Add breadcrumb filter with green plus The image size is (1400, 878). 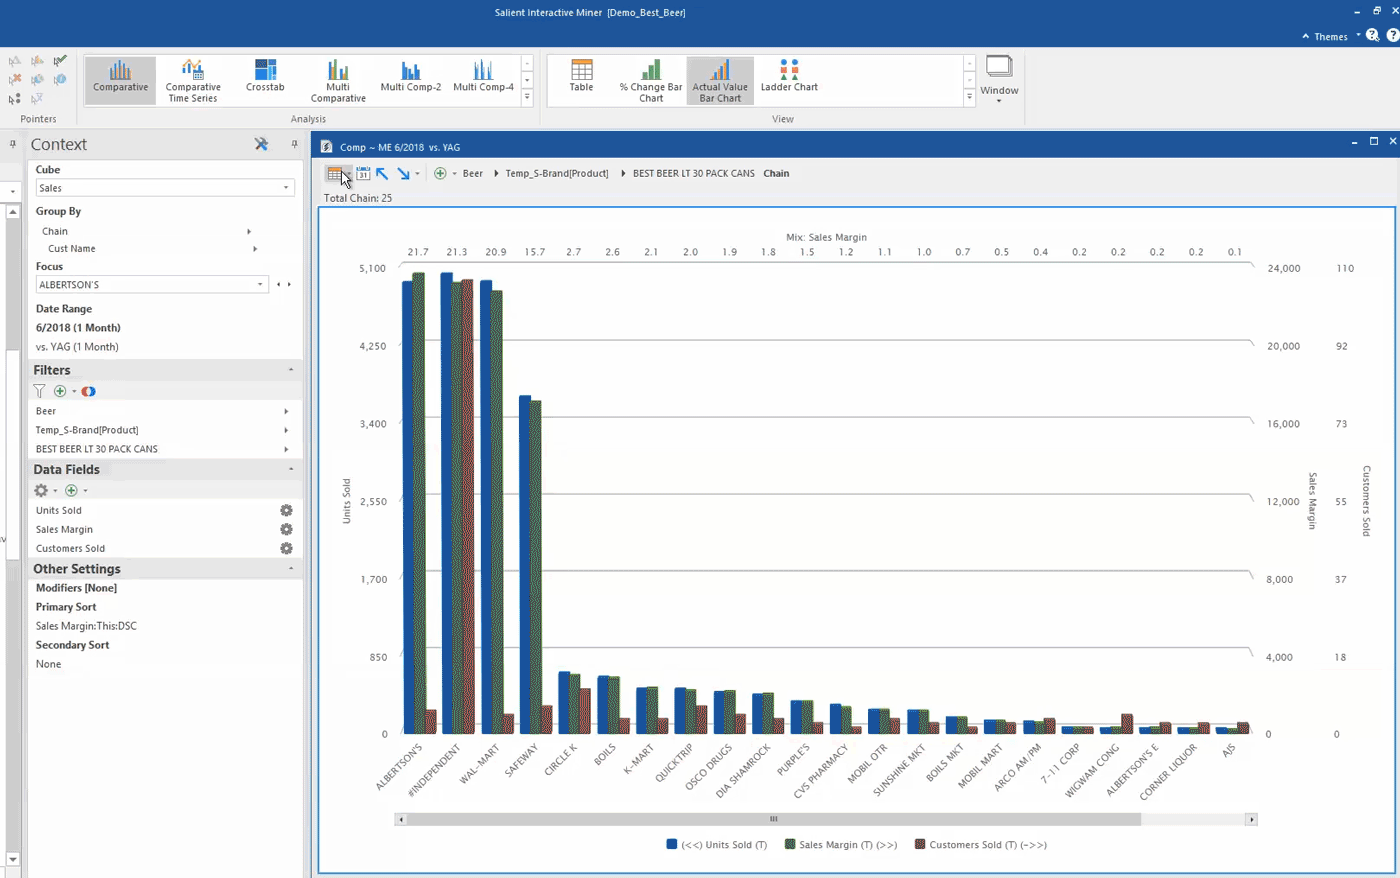tap(440, 173)
